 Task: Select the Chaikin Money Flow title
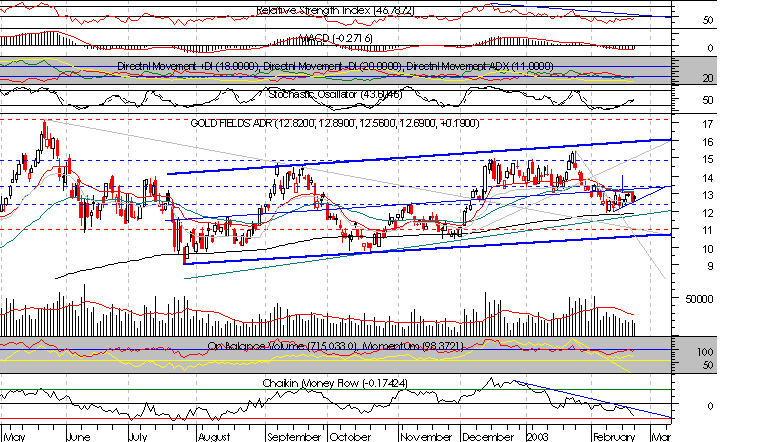[x=335, y=383]
